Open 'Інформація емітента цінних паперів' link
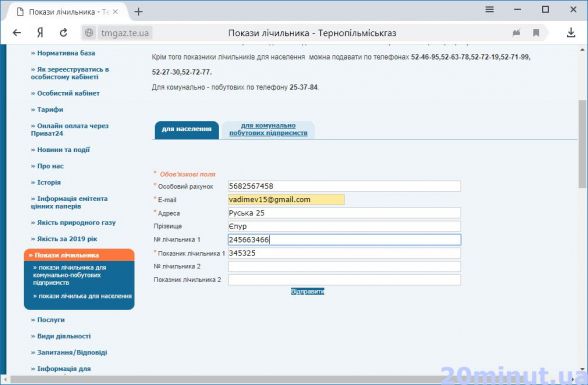This screenshot has width=588, height=385. (69, 202)
